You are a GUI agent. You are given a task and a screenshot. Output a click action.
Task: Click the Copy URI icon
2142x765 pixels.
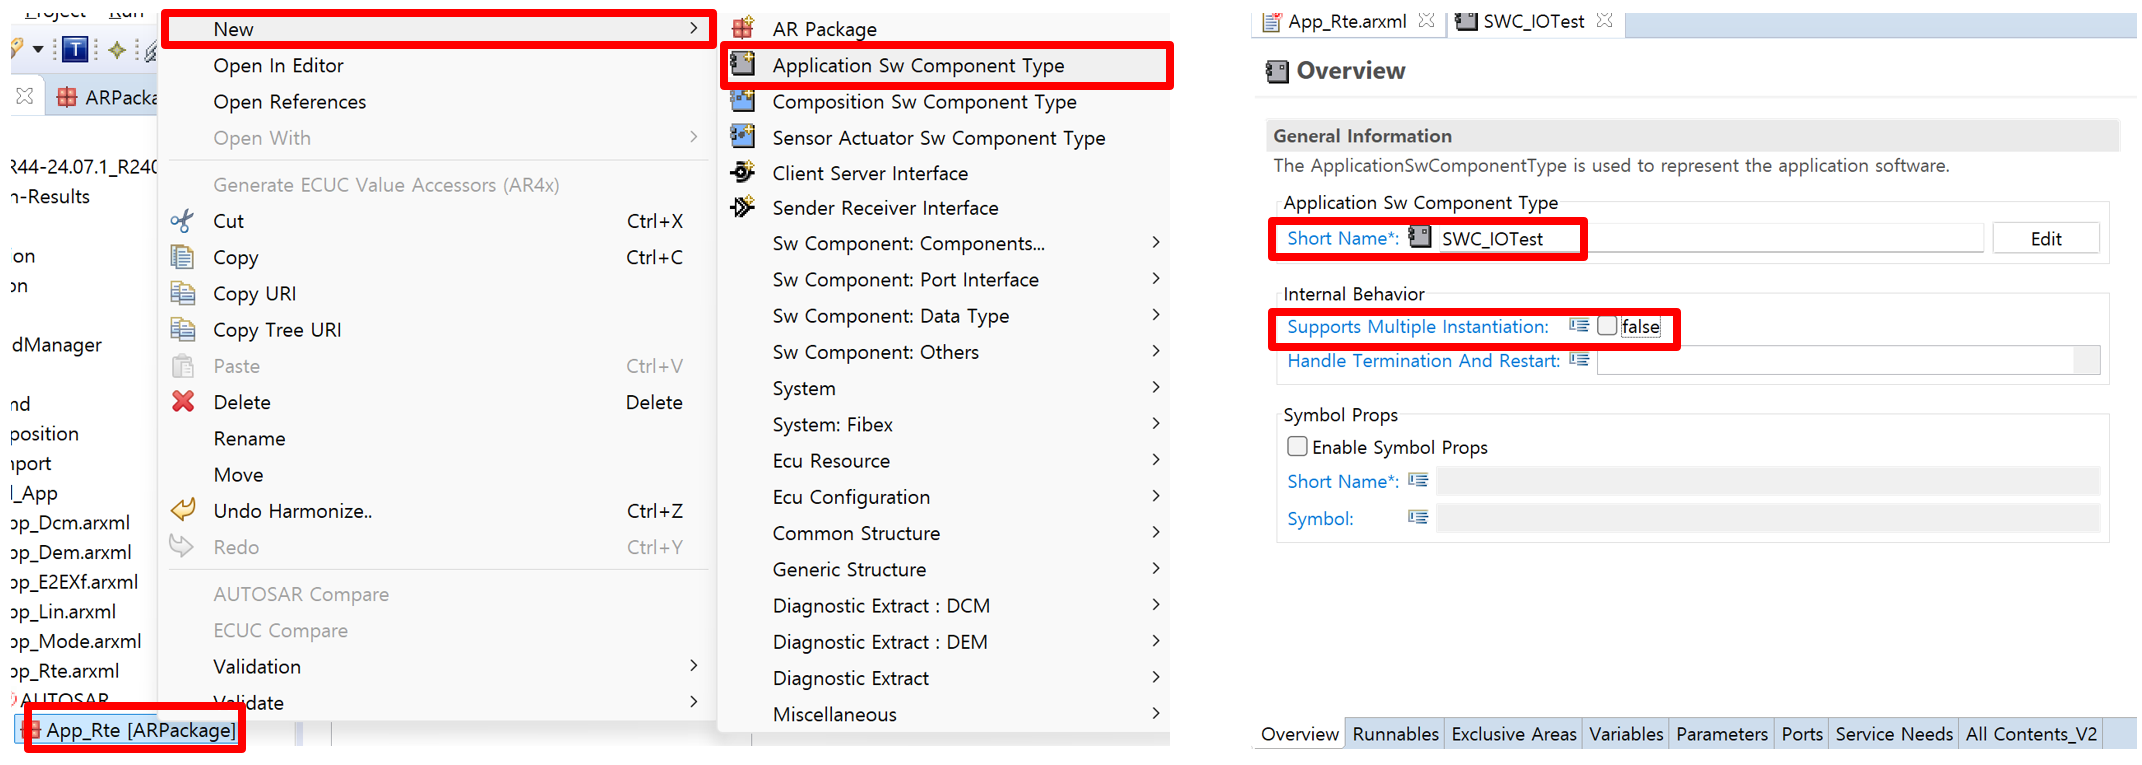tap(182, 293)
